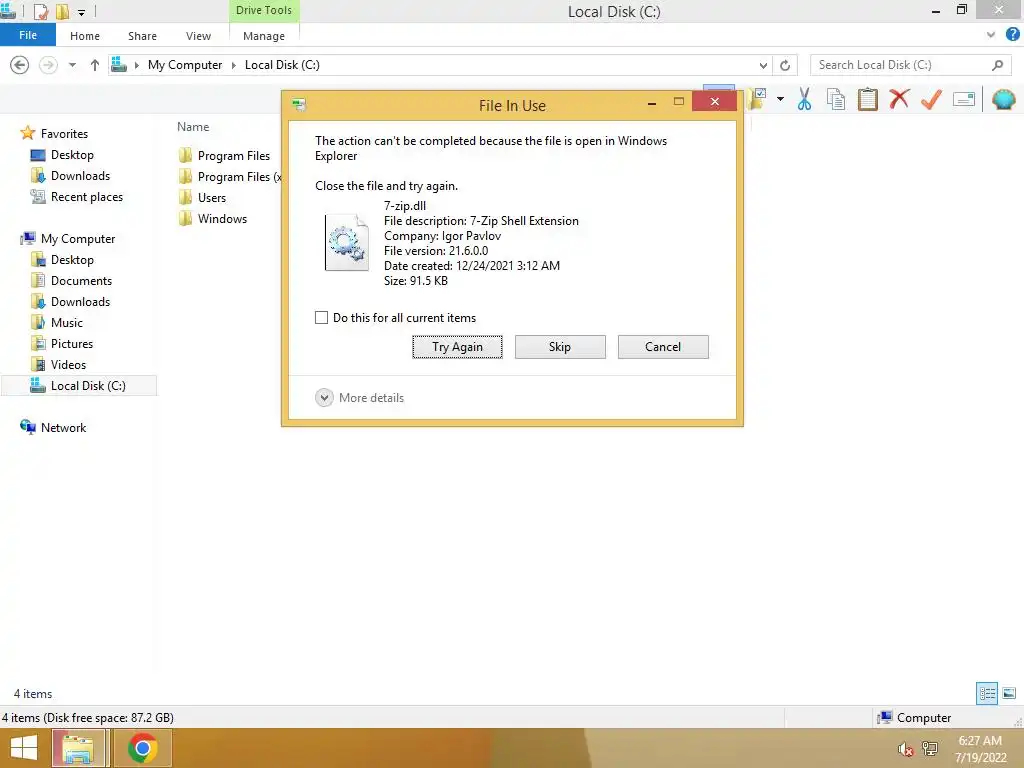Open the Explorer Help icon
The image size is (1024, 768).
coord(1012,35)
